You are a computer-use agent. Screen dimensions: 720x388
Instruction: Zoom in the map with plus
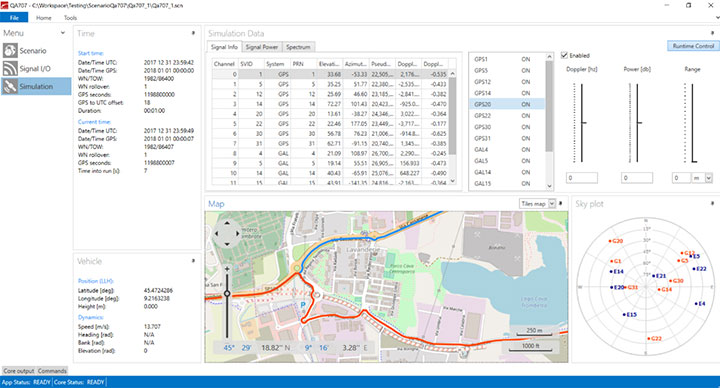coord(227,270)
